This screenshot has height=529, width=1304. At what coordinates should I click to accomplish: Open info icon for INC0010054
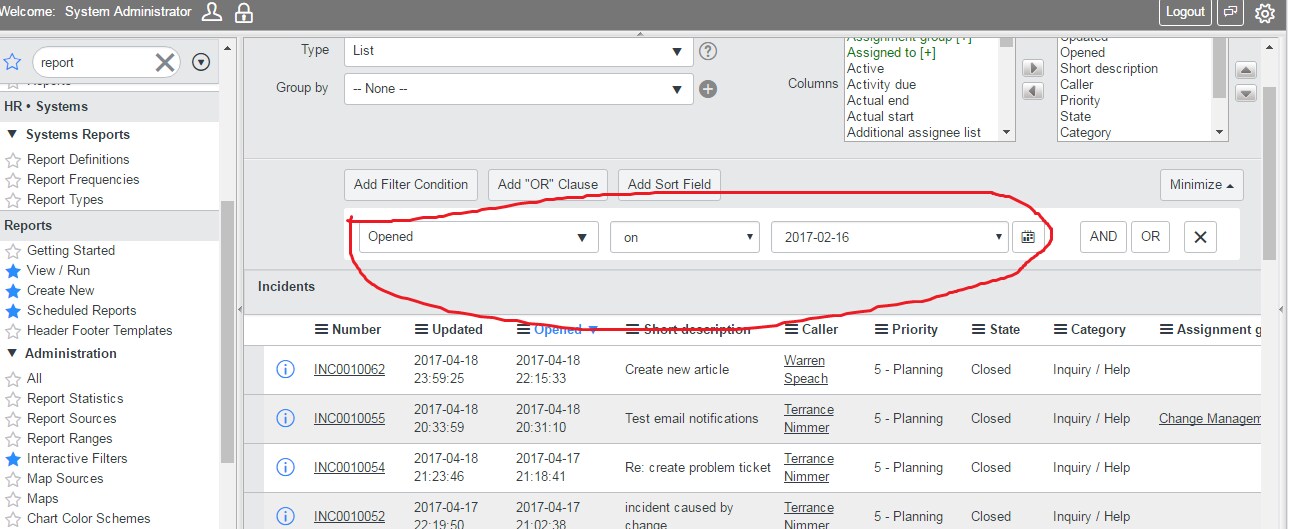[285, 468]
